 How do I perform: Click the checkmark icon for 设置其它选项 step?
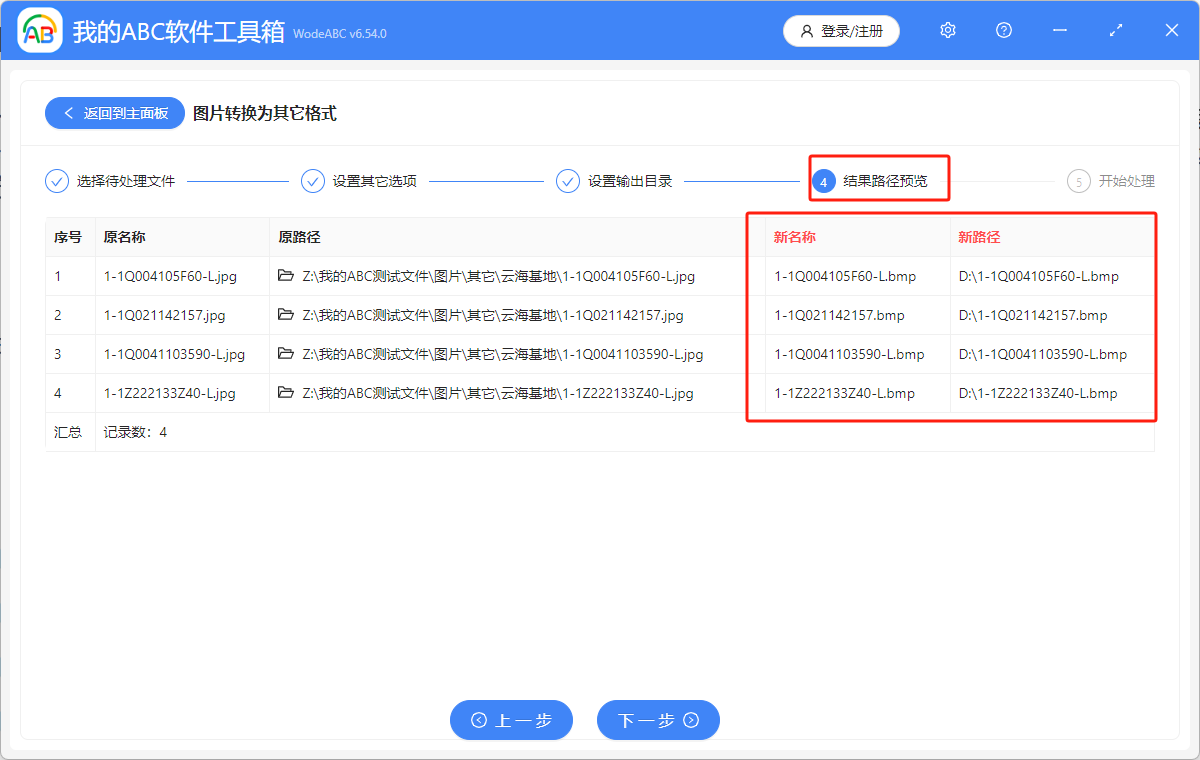[x=313, y=181]
